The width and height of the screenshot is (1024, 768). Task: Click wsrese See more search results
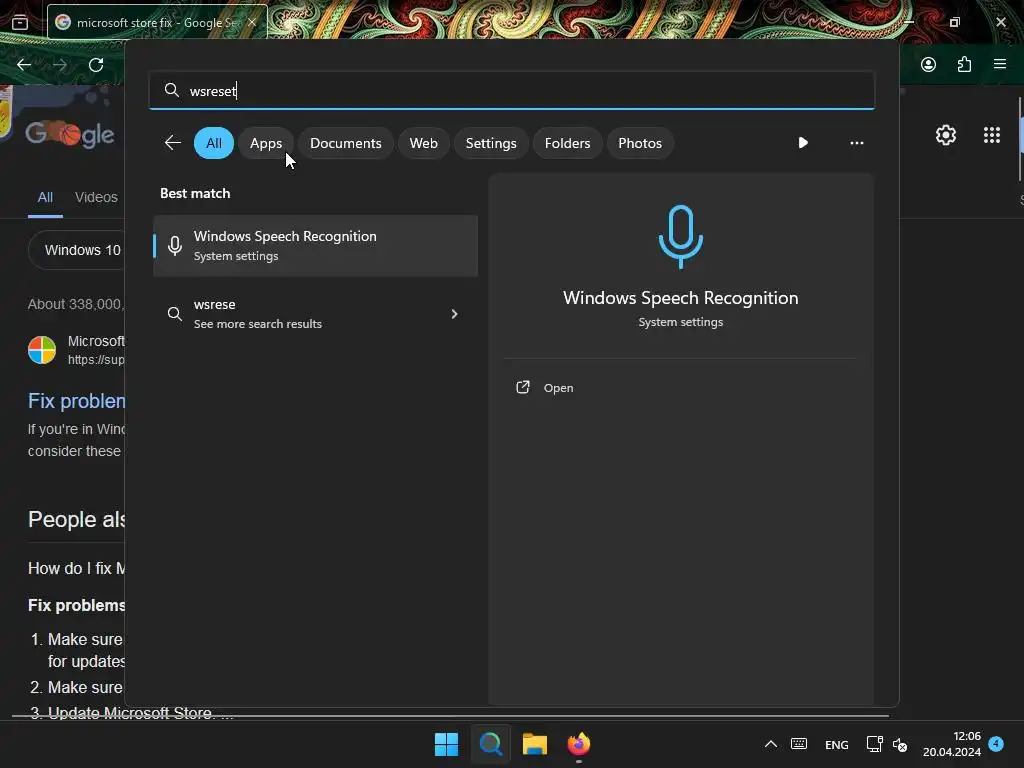[315, 314]
